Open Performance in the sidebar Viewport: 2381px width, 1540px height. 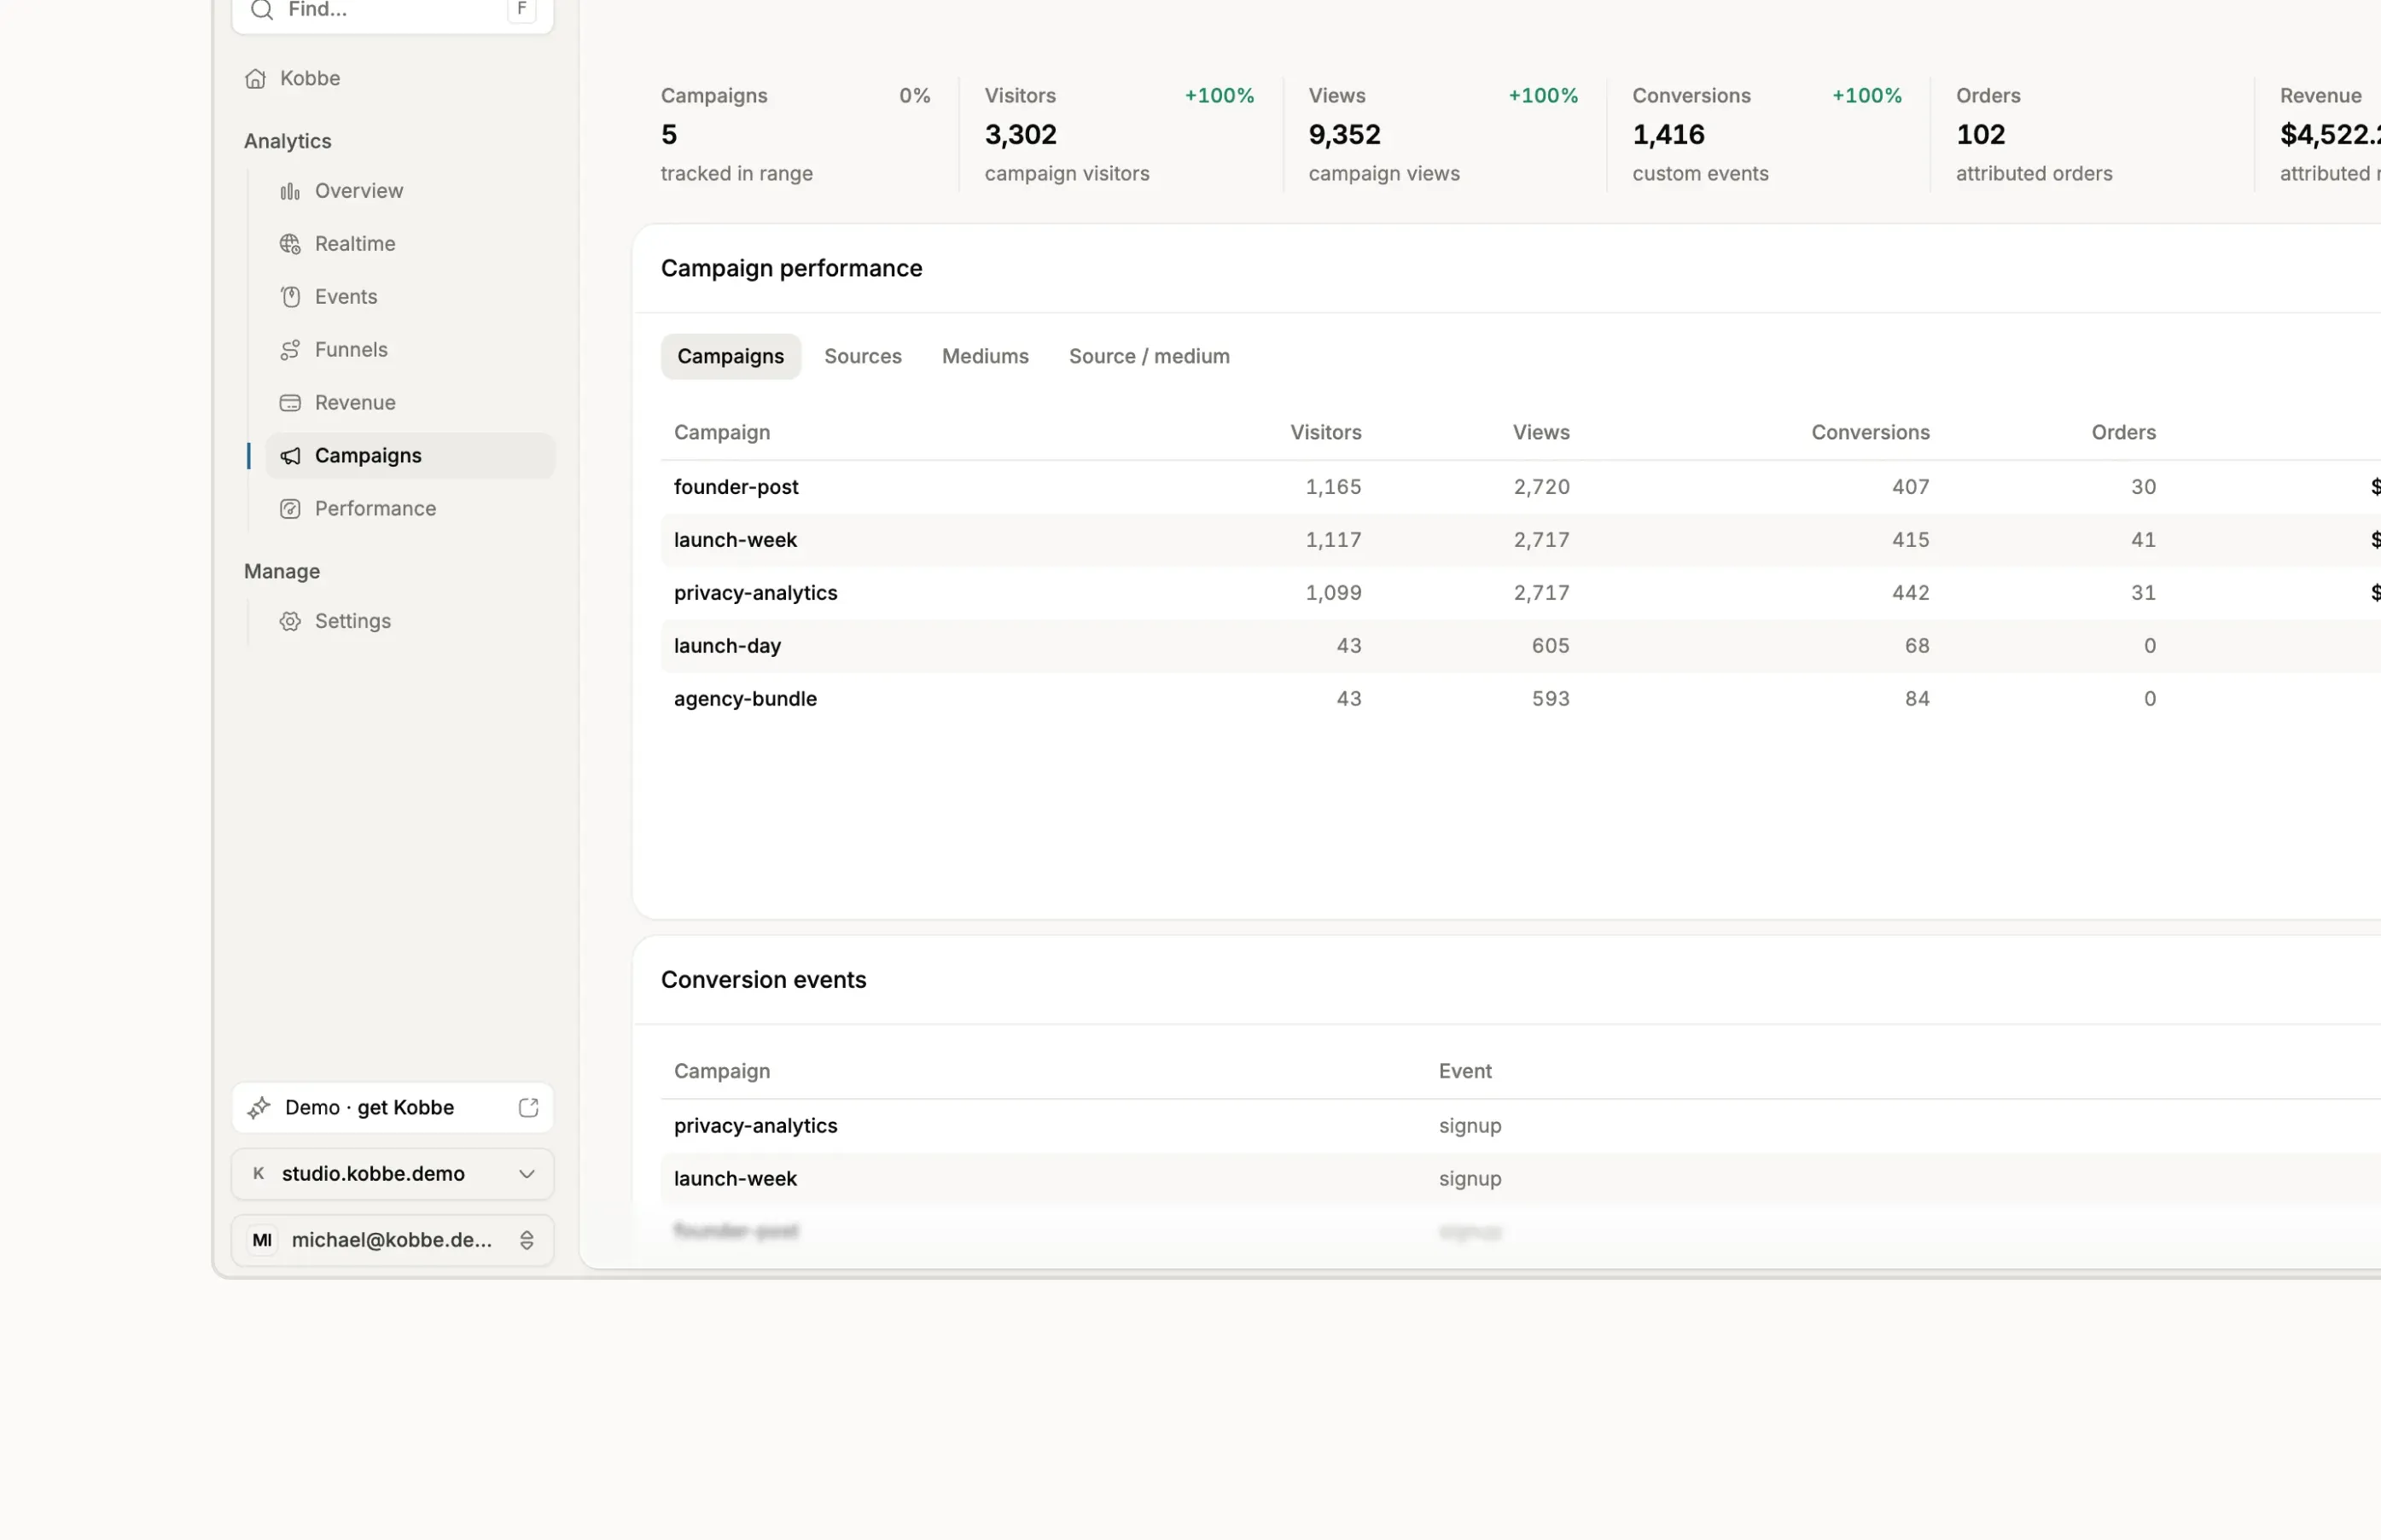(x=410, y=509)
